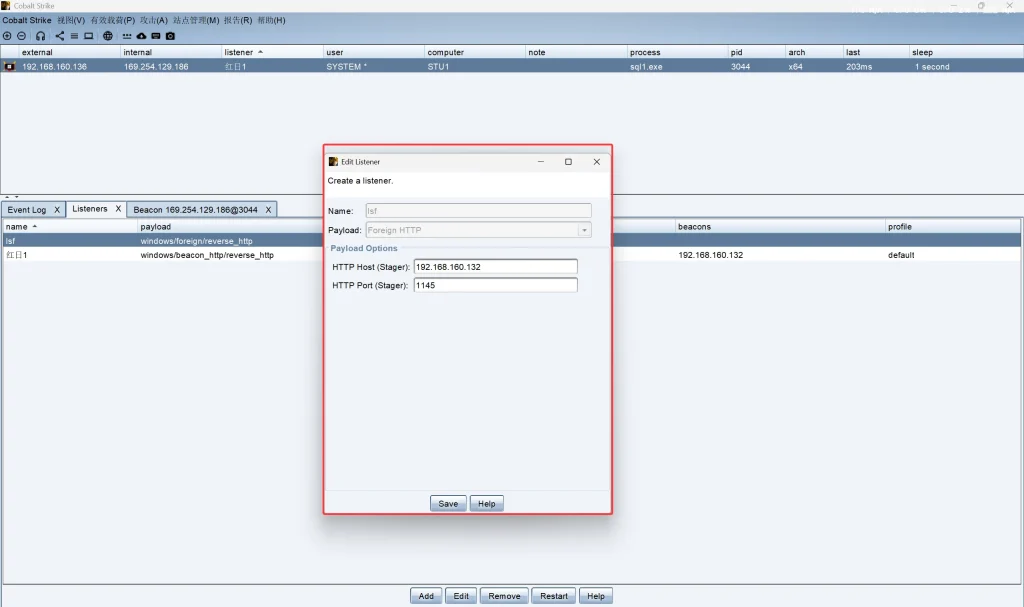Sort sessions by computer column

pyautogui.click(x=475, y=52)
